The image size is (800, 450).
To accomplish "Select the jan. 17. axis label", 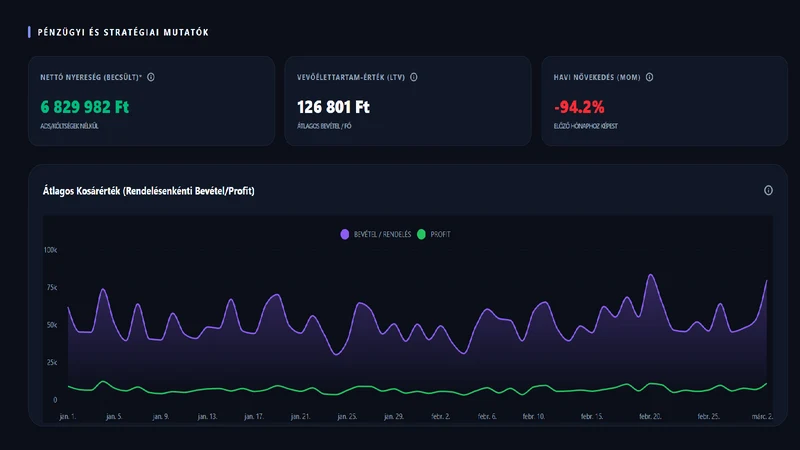I will (x=254, y=416).
